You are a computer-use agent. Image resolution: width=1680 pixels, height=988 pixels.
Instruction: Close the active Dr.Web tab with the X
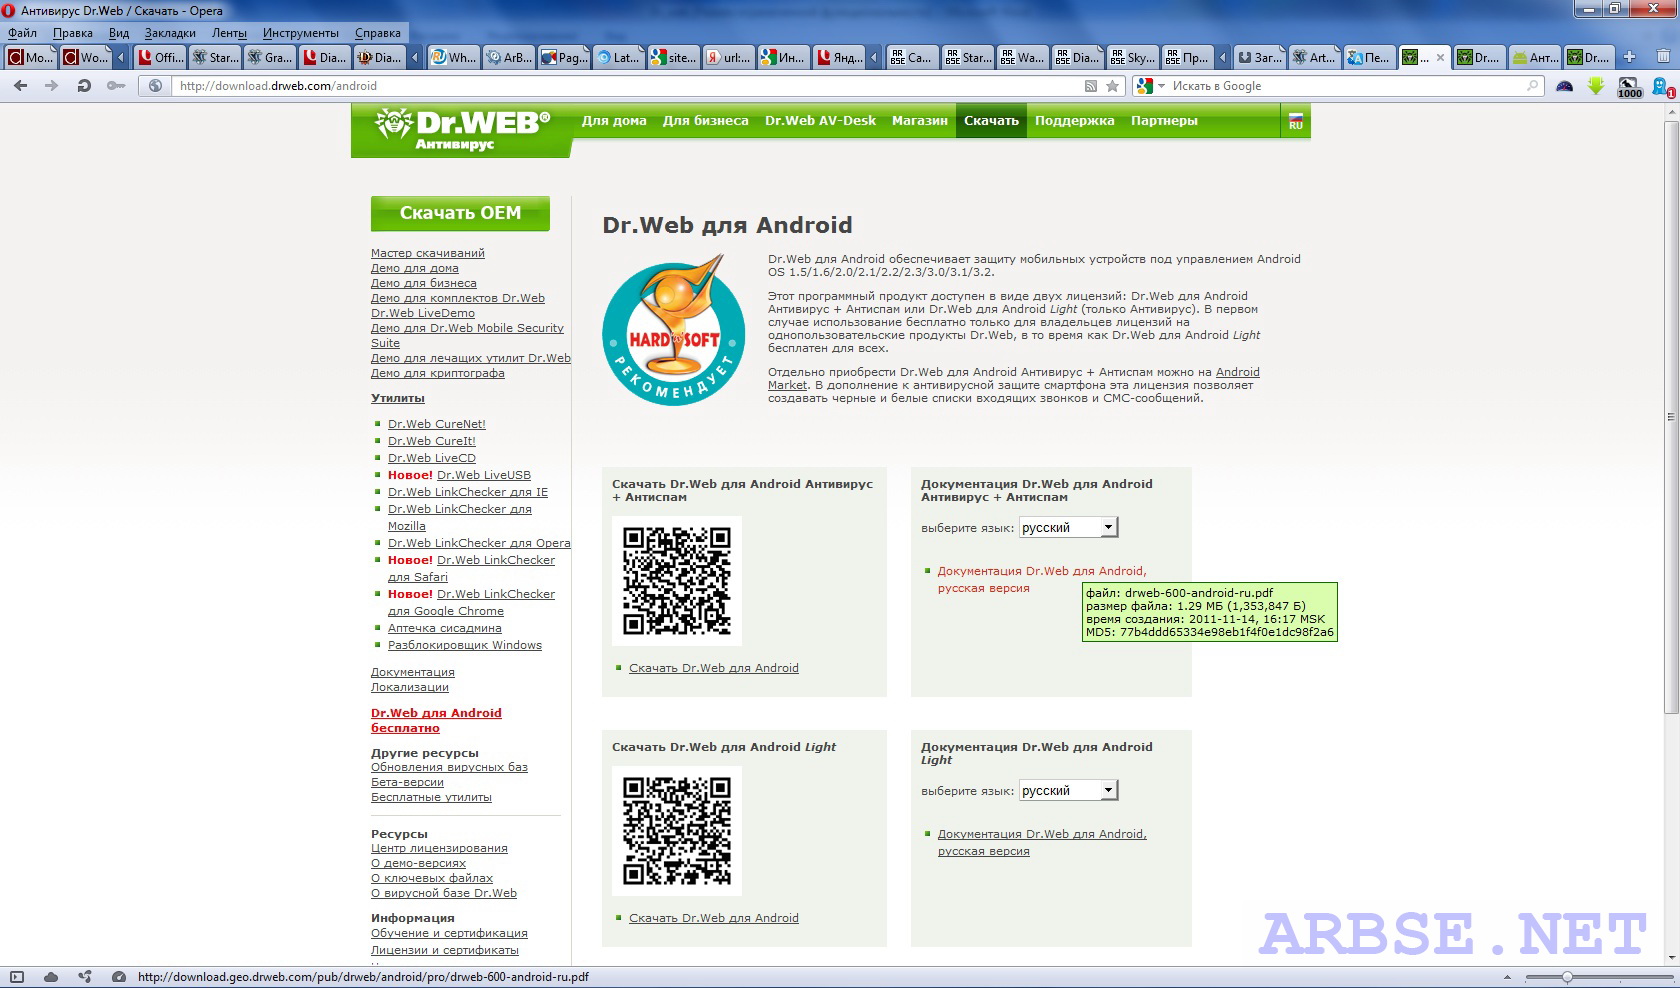click(1441, 57)
